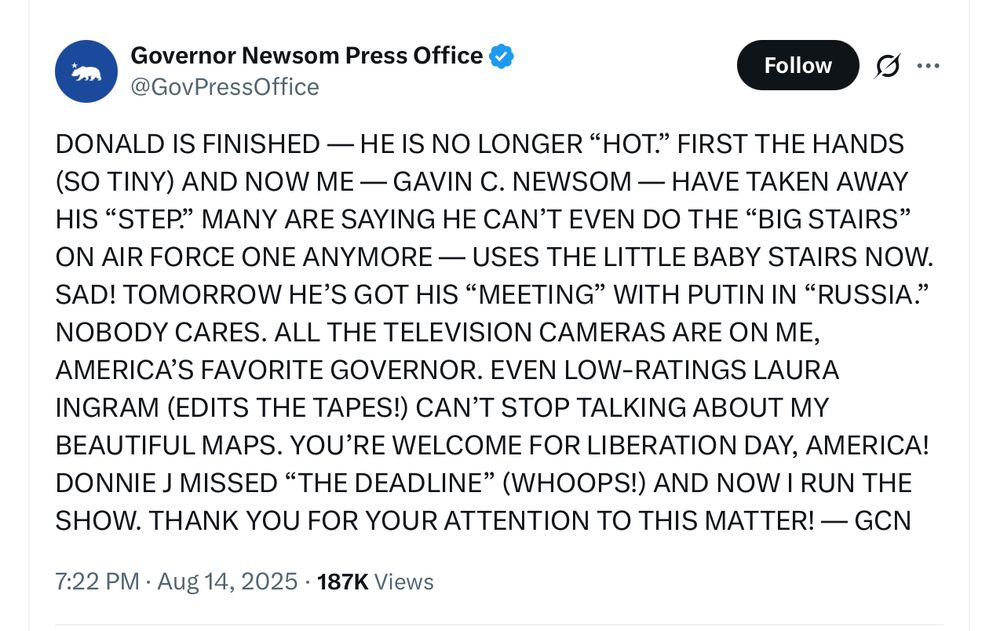Open the Grok explain-this-post icon
Screen dimensions: 1000x631
tap(885, 66)
